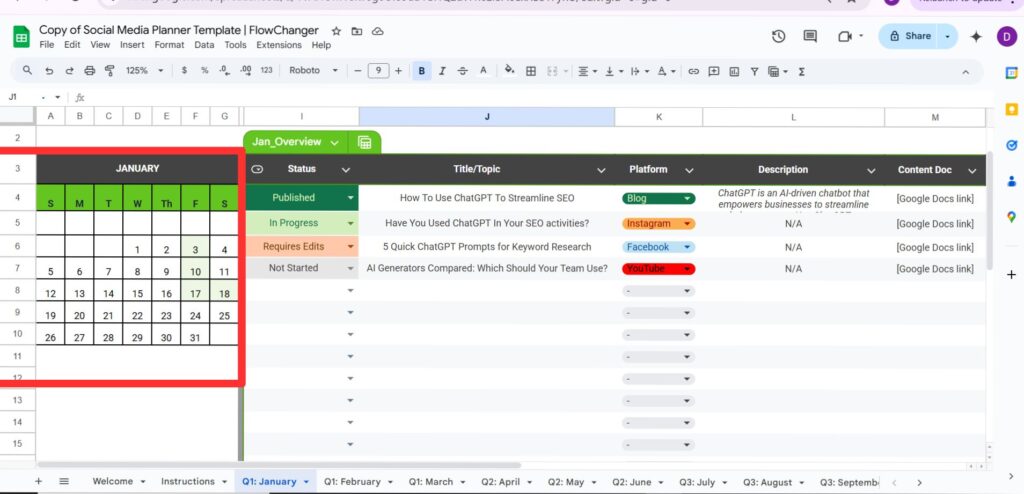Open the all sheets list

point(64,482)
